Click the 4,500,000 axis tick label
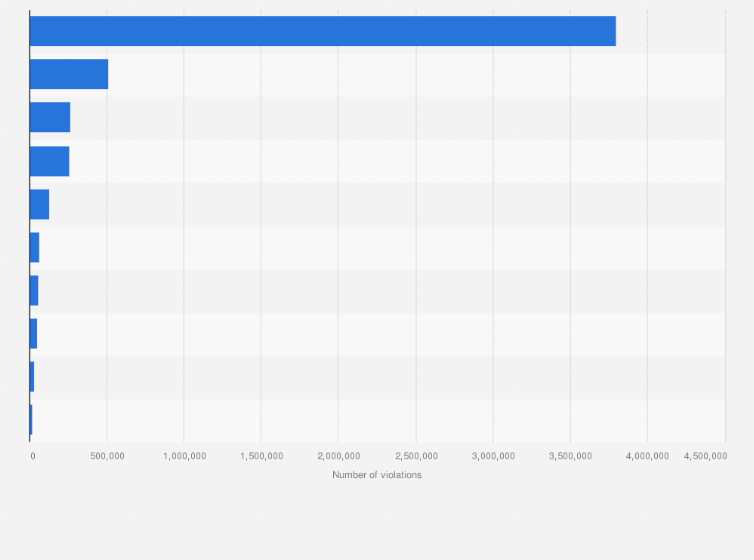The height and width of the screenshot is (560, 754). coord(705,456)
